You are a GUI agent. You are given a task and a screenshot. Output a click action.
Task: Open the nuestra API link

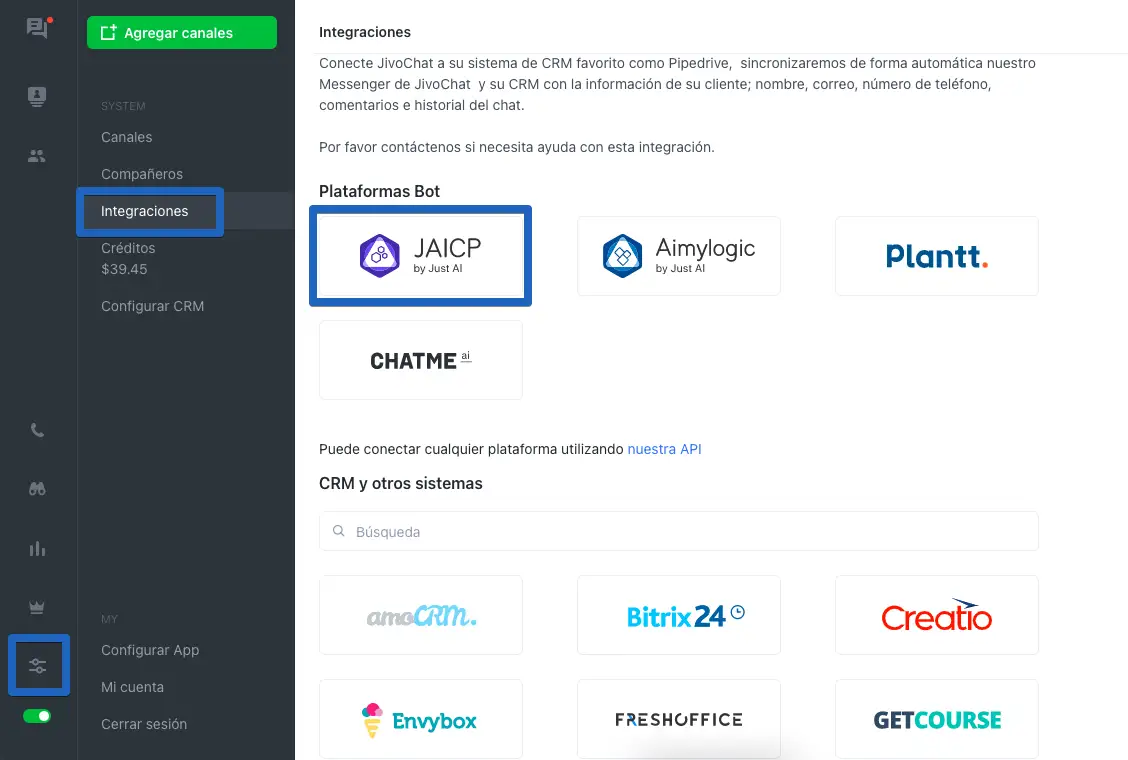pos(664,449)
